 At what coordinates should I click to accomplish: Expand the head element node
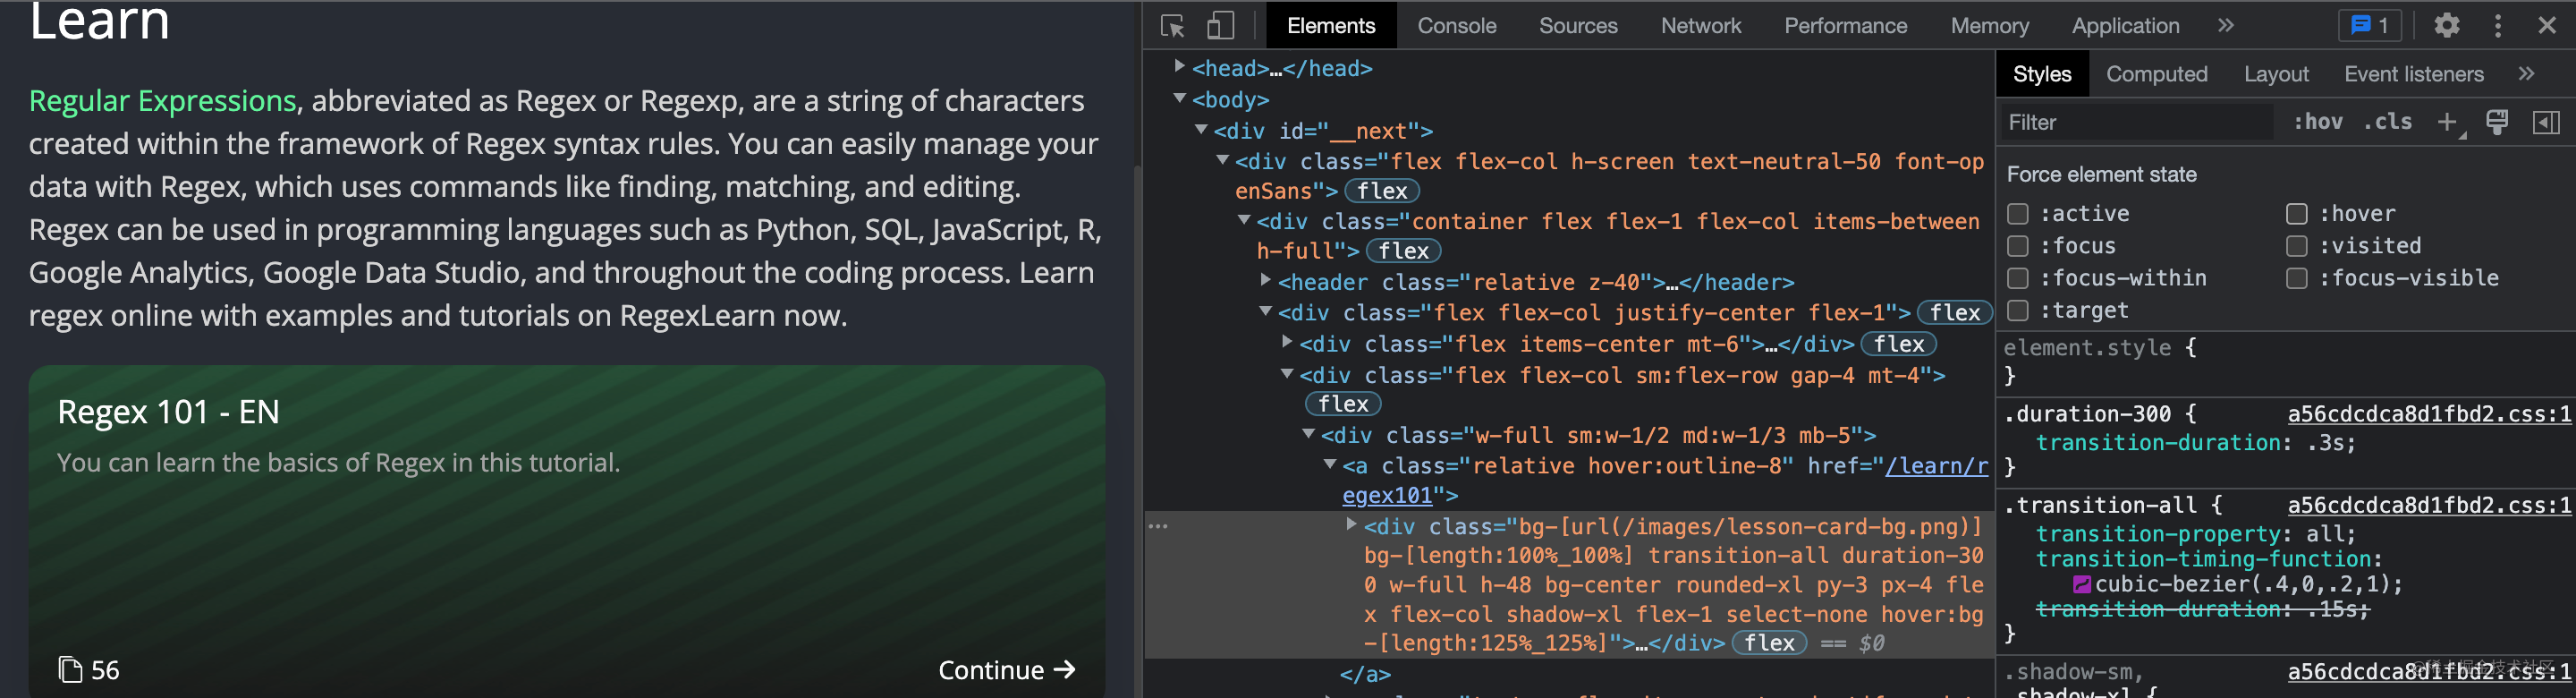click(1179, 67)
